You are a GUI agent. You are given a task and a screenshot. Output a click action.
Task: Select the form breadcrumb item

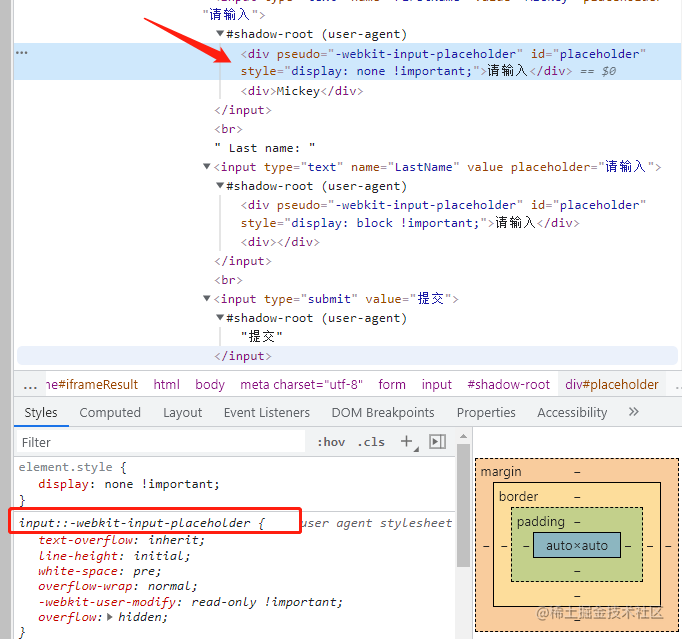[391, 385]
